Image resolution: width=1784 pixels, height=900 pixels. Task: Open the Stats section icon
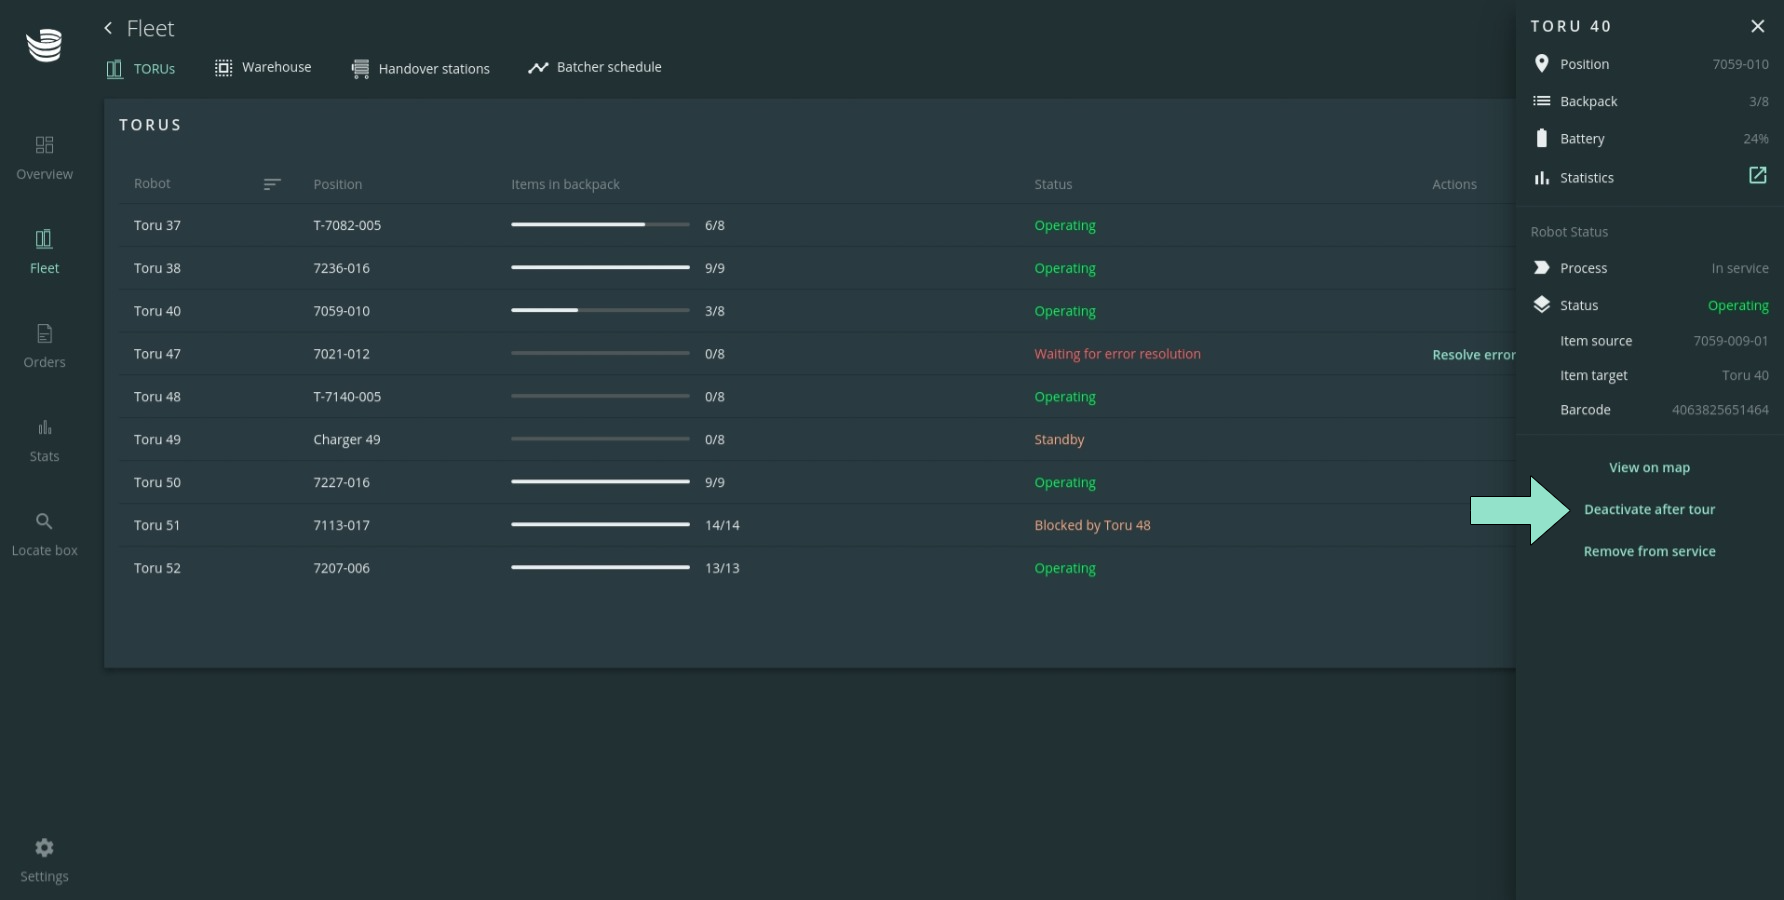[x=44, y=428]
